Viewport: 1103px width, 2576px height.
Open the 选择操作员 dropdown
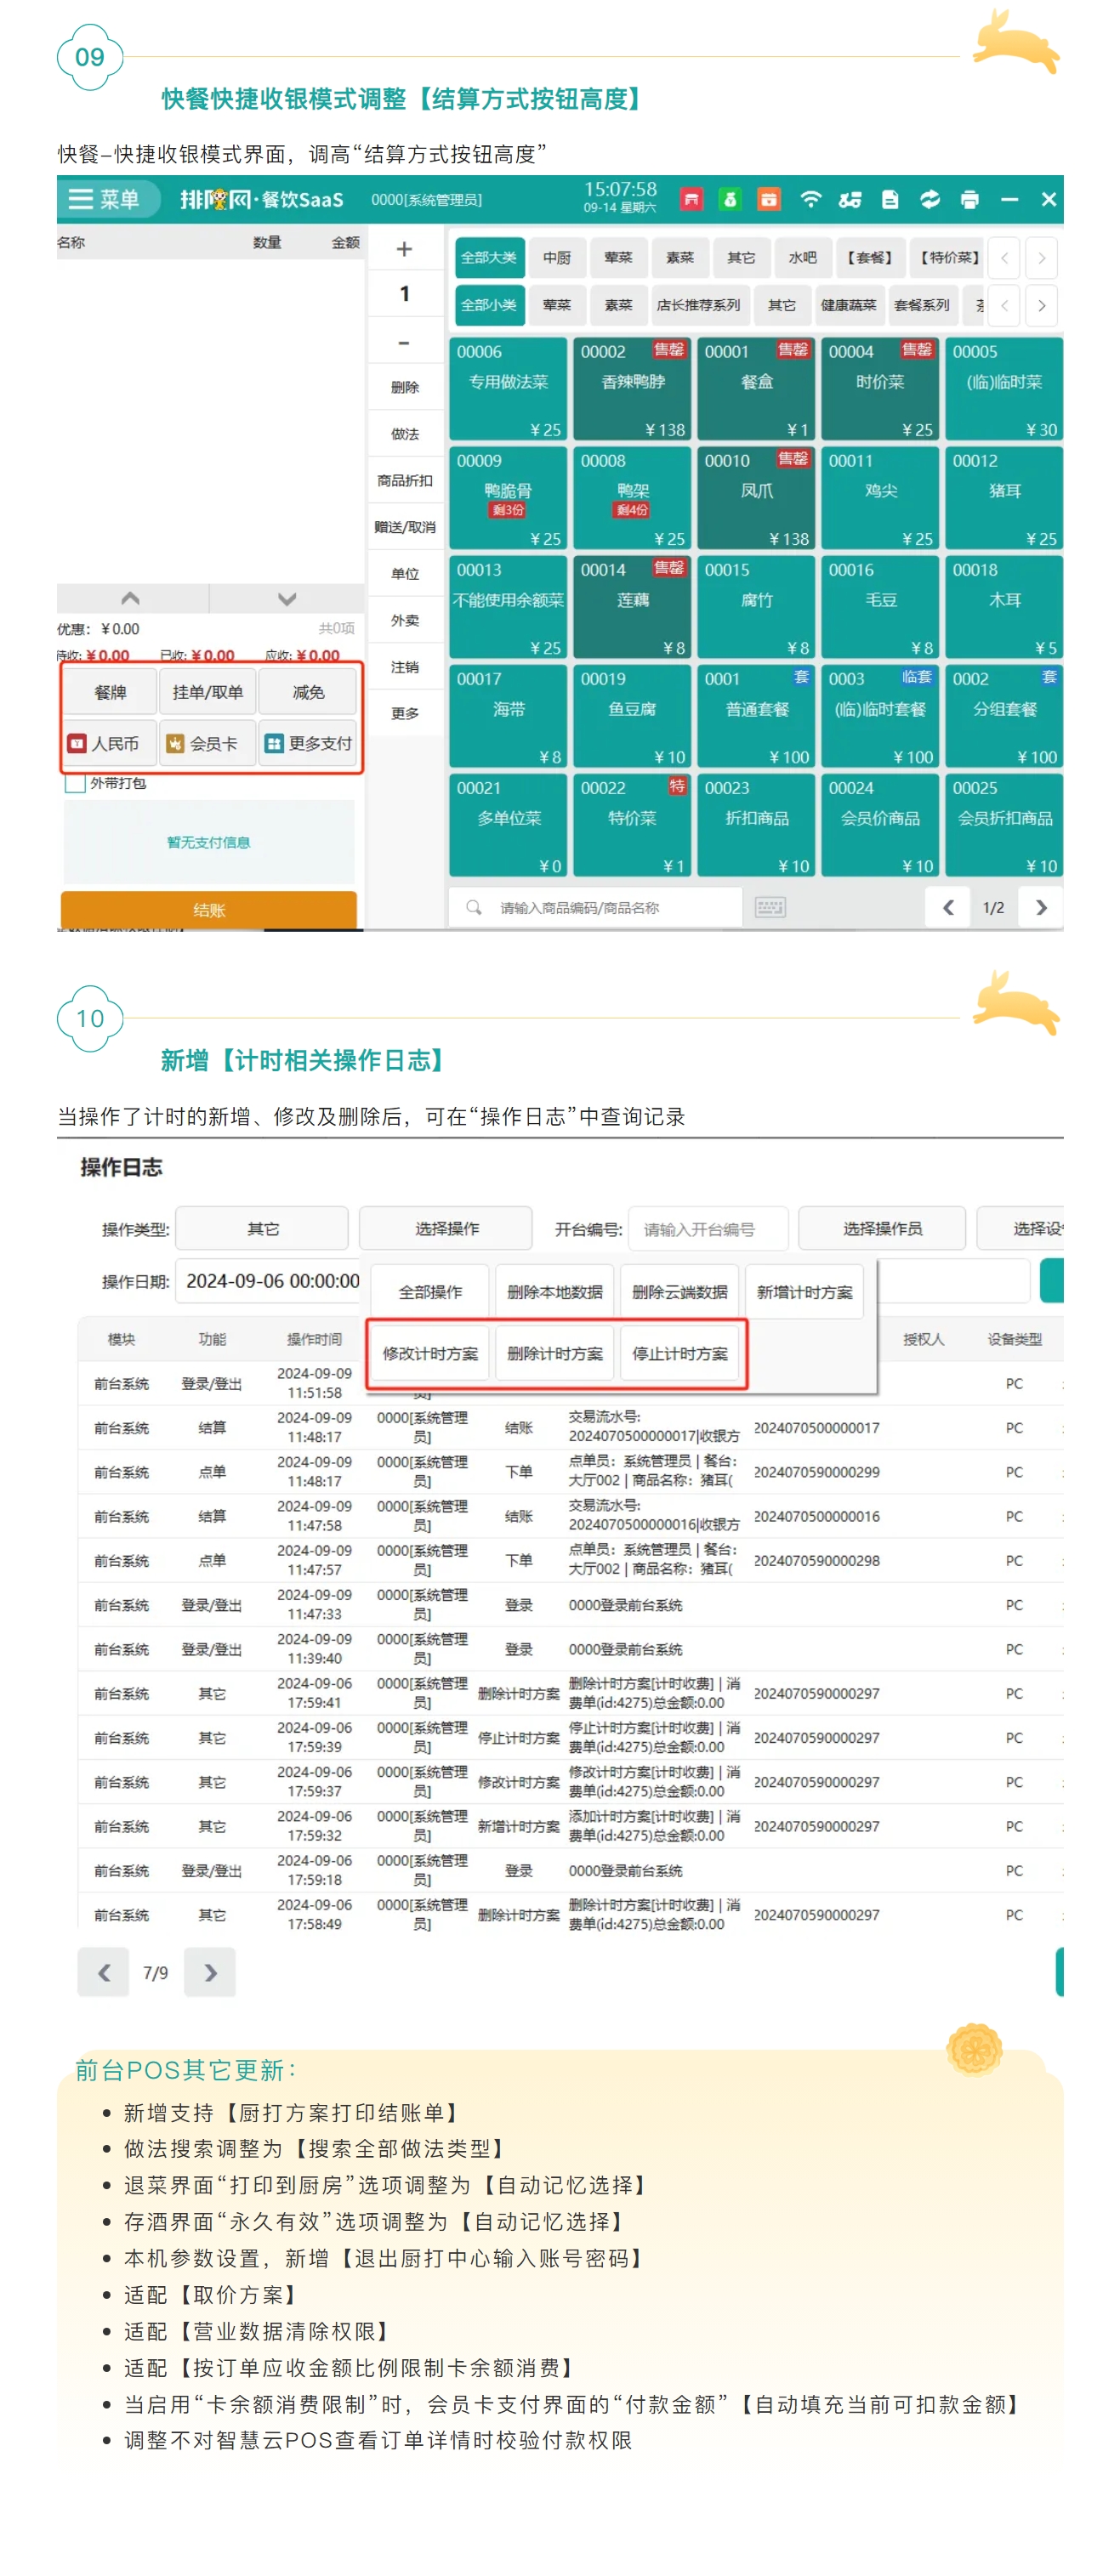881,1228
